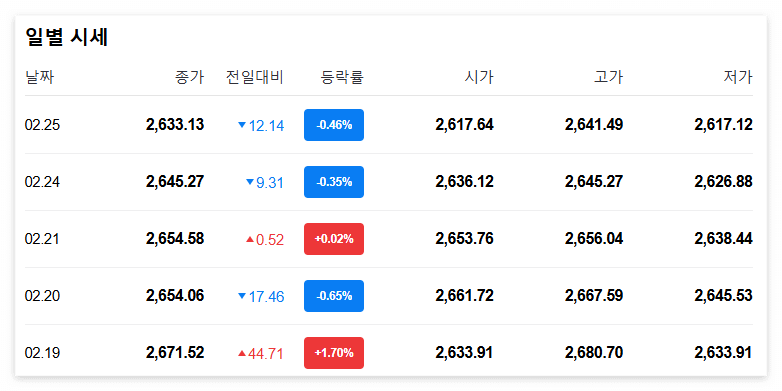Click high price 2,641.49
The height and width of the screenshot is (391, 782).
click(594, 125)
